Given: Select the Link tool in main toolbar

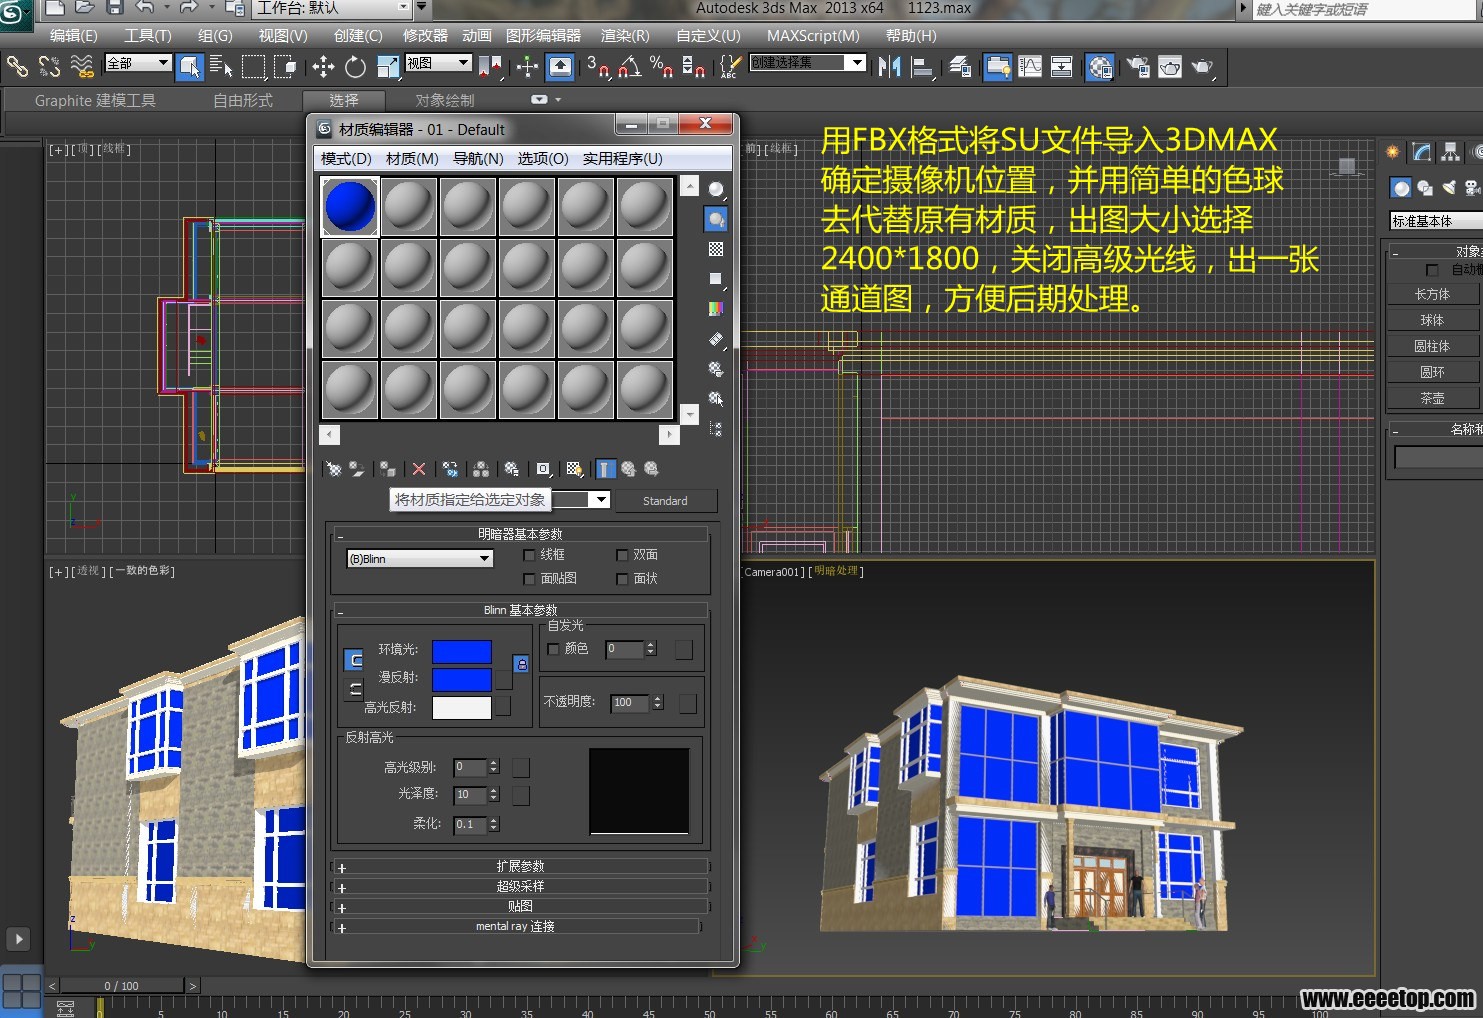Looking at the screenshot, I should click(17, 67).
